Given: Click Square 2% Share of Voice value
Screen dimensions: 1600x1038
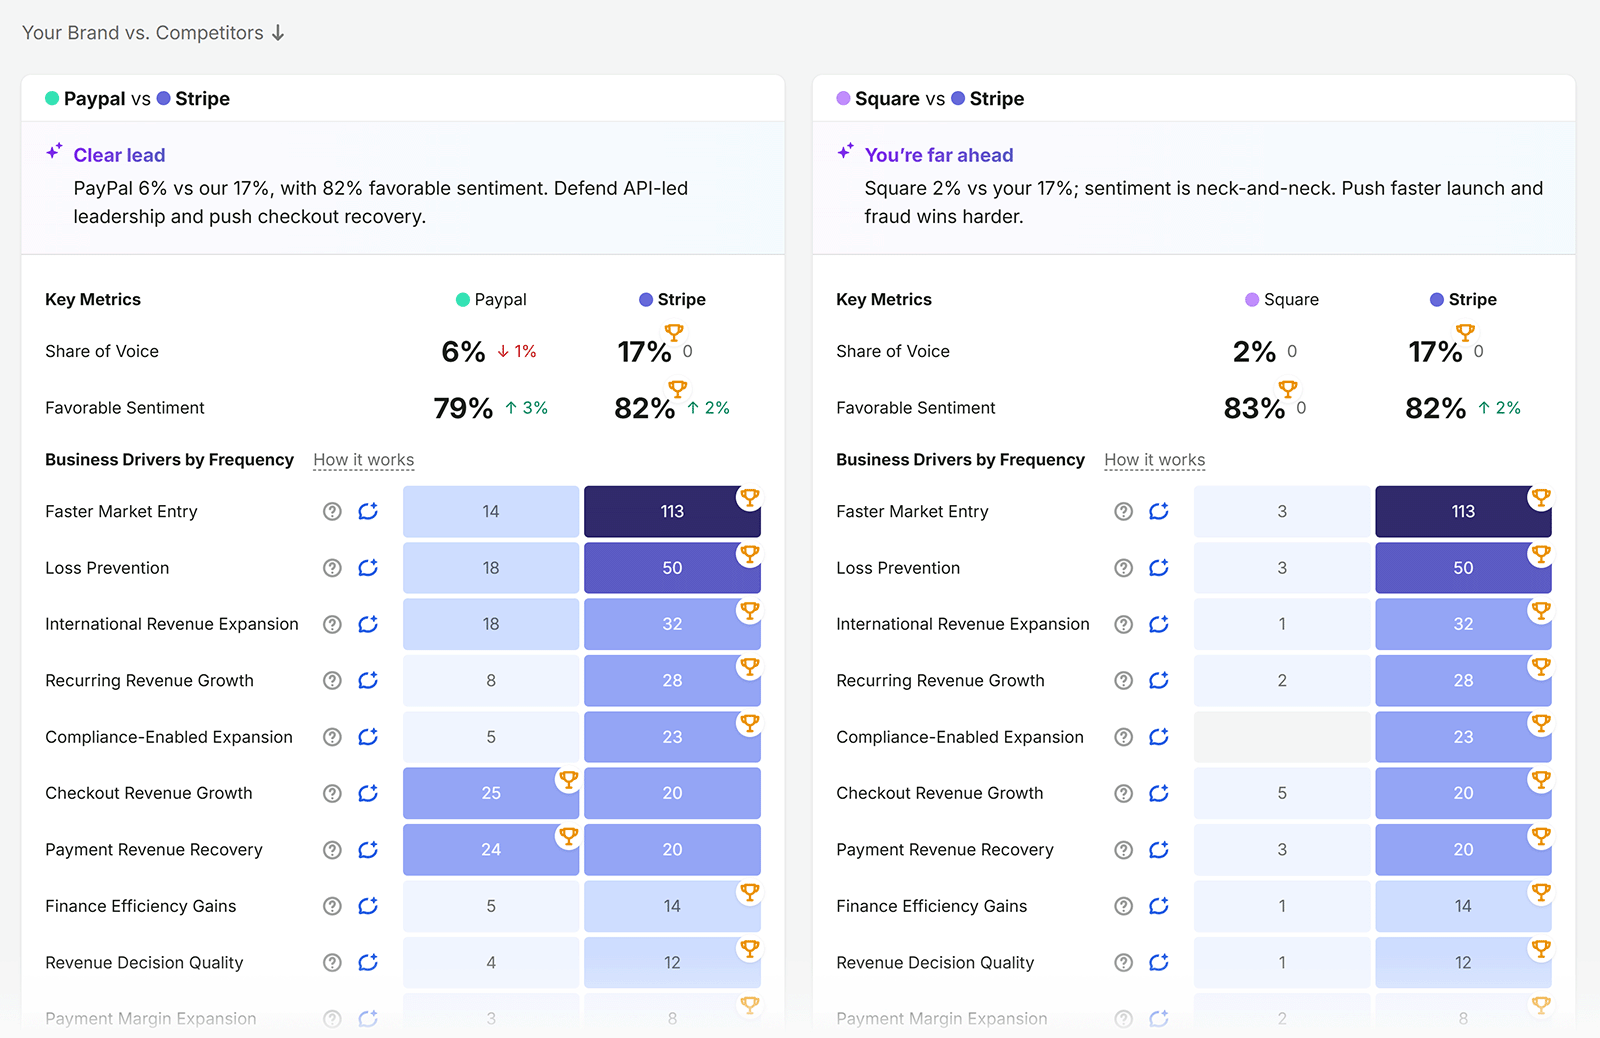Looking at the screenshot, I should (x=1254, y=352).
